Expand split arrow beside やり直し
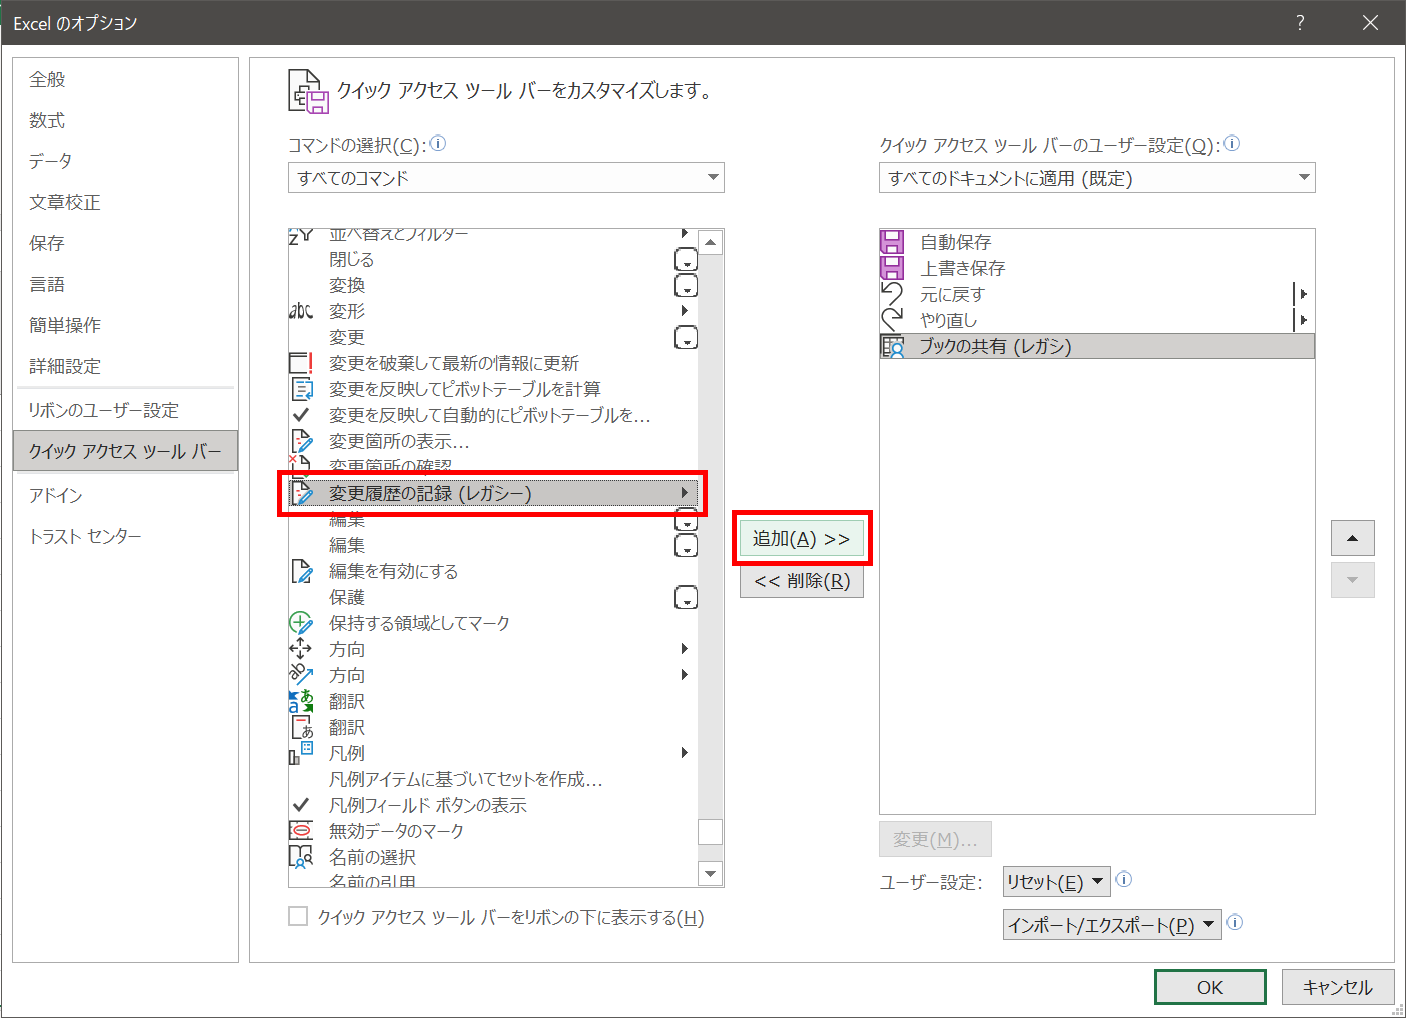This screenshot has height=1018, width=1406. pos(1303,320)
